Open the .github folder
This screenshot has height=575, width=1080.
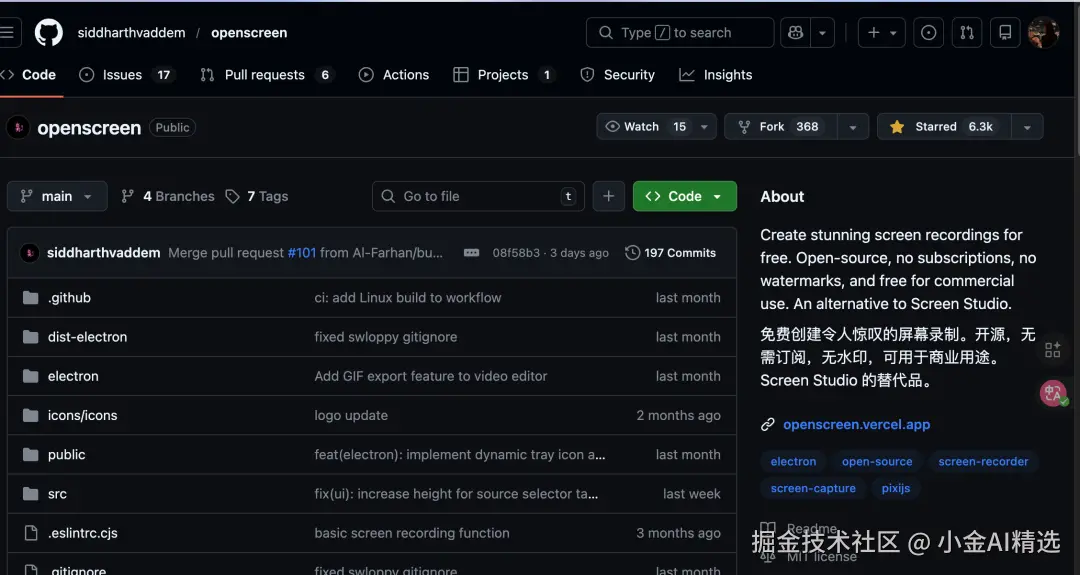(69, 297)
